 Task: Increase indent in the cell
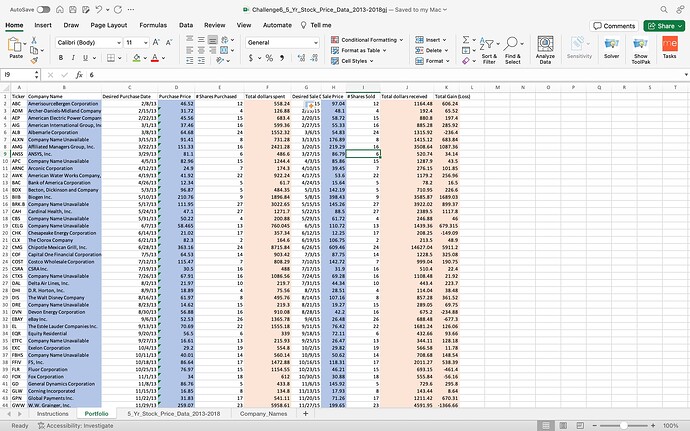coord(201,61)
